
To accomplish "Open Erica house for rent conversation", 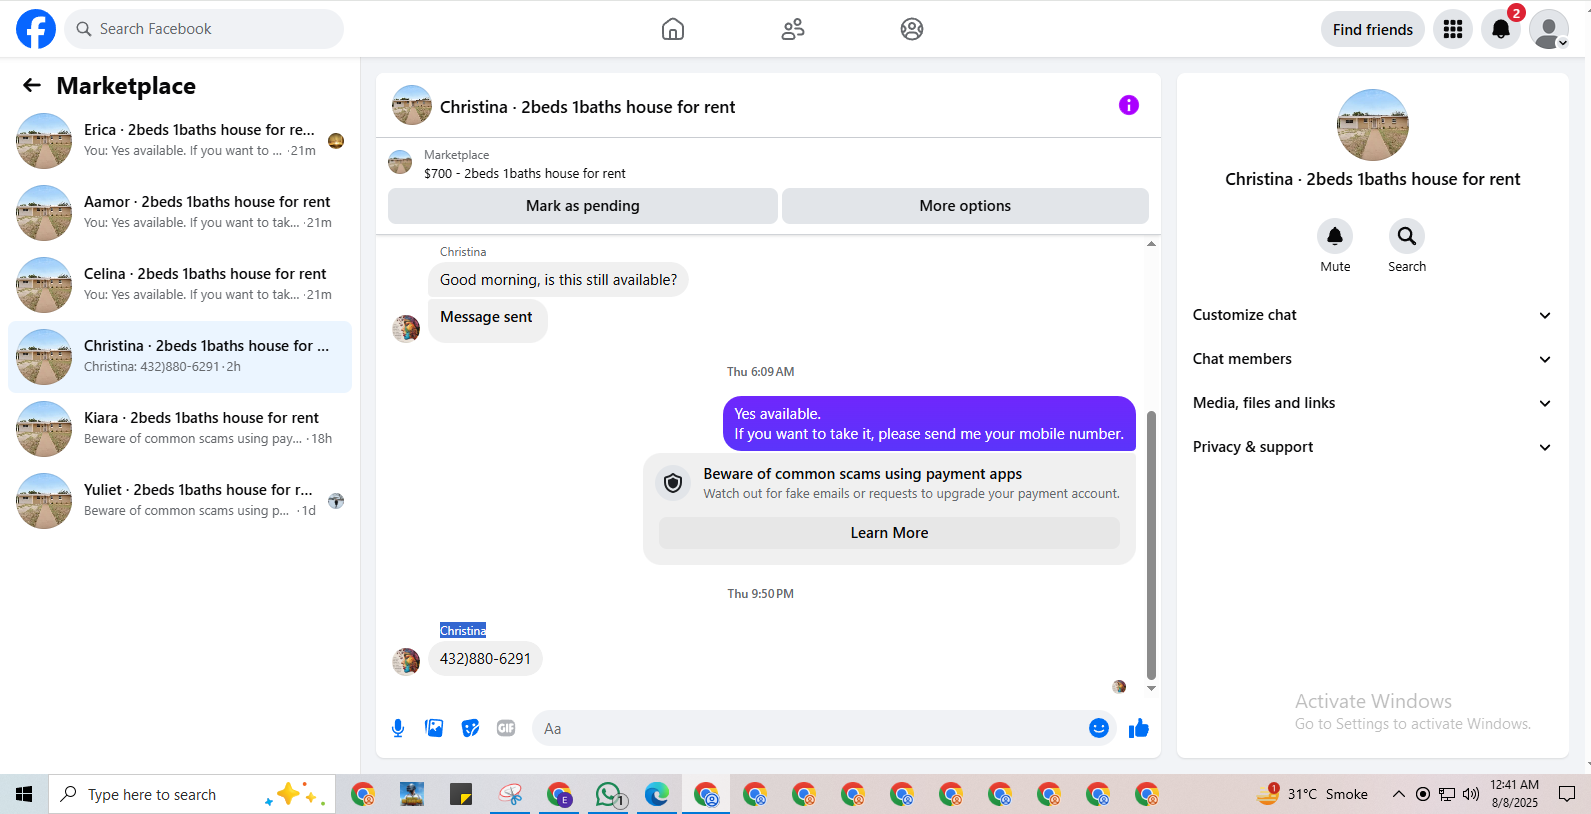I will coord(180,141).
